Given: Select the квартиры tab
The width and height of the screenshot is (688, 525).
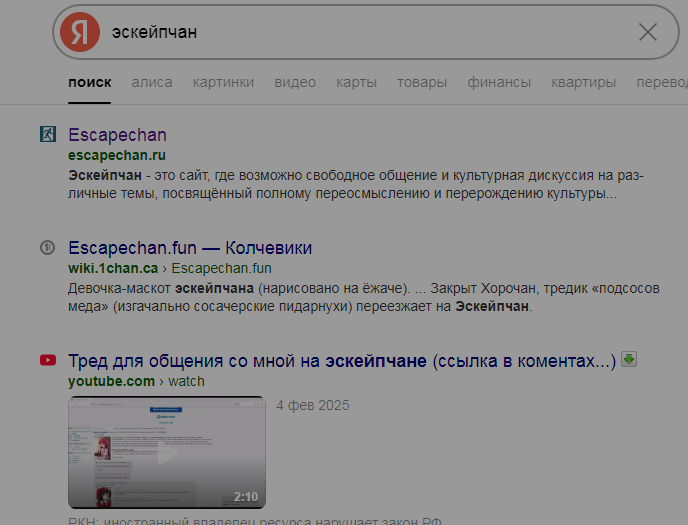Looking at the screenshot, I should pyautogui.click(x=584, y=82).
